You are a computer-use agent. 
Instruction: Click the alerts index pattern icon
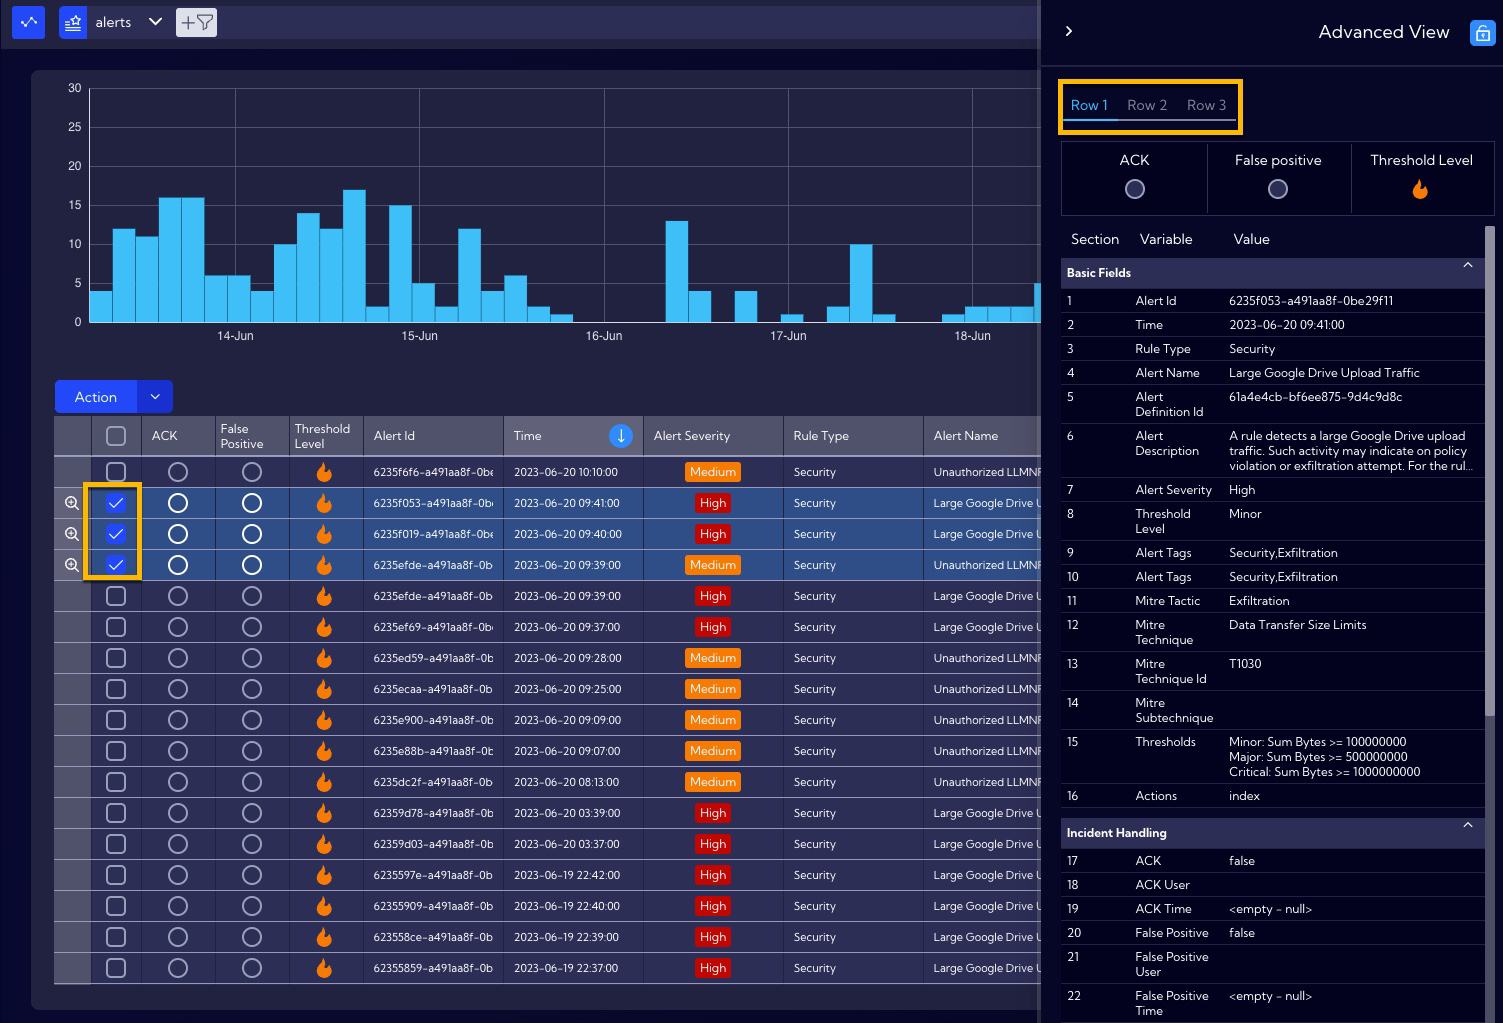(73, 22)
